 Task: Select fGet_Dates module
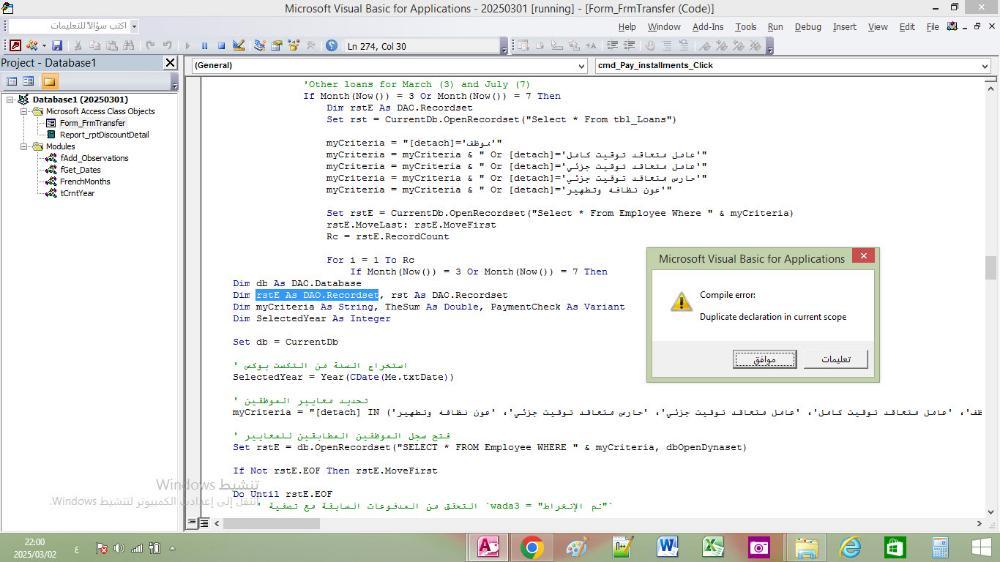80,170
